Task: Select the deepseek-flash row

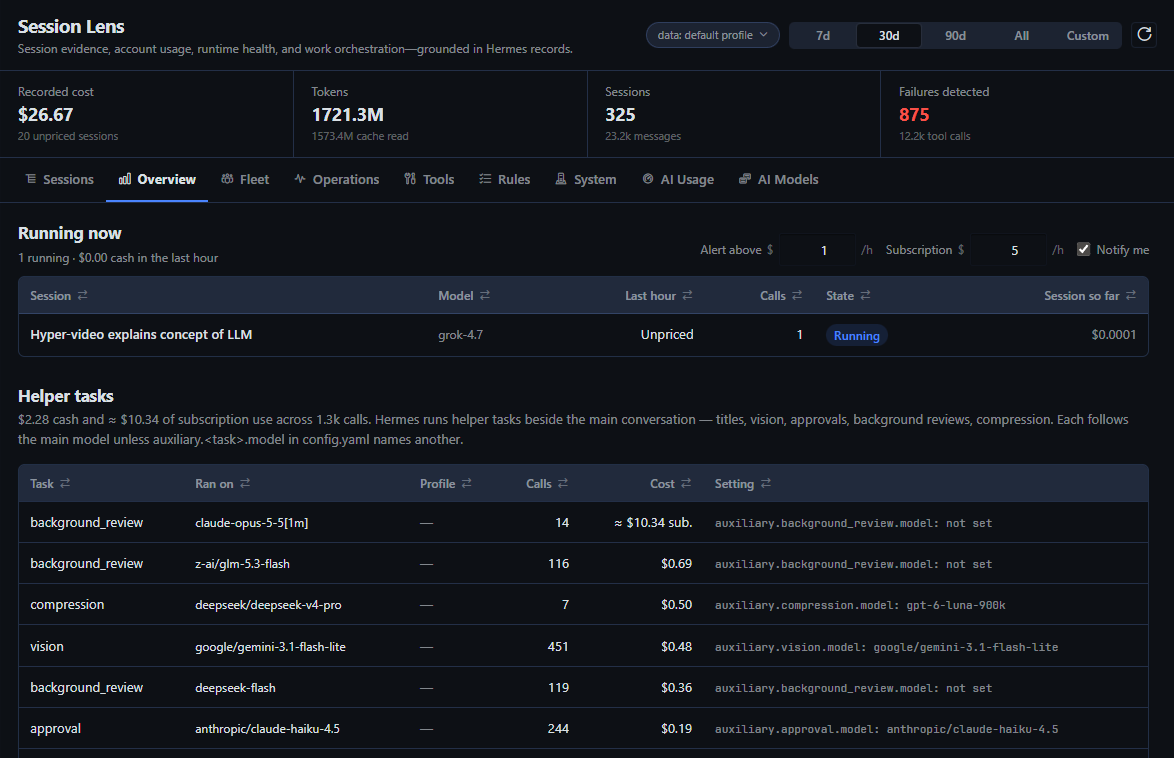Action: coord(583,688)
